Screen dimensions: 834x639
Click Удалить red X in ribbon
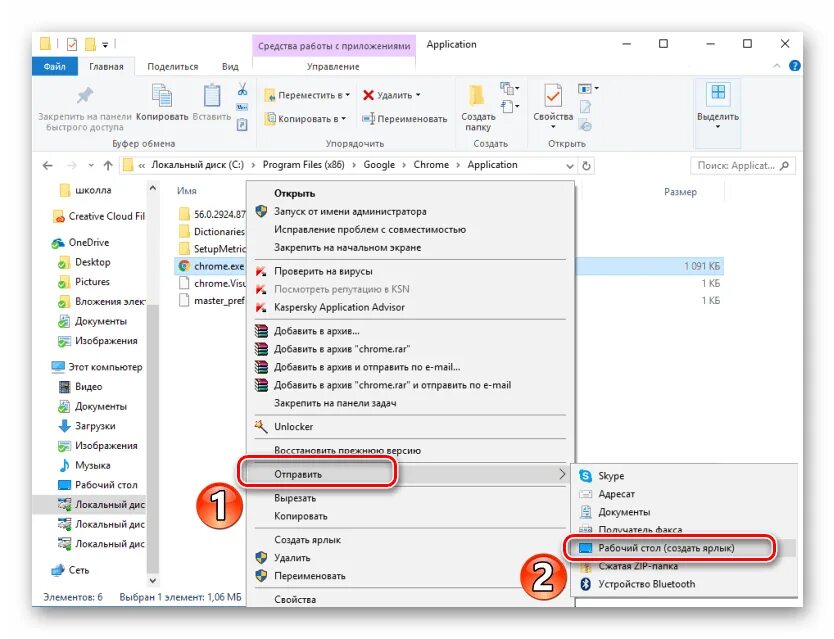(x=368, y=95)
